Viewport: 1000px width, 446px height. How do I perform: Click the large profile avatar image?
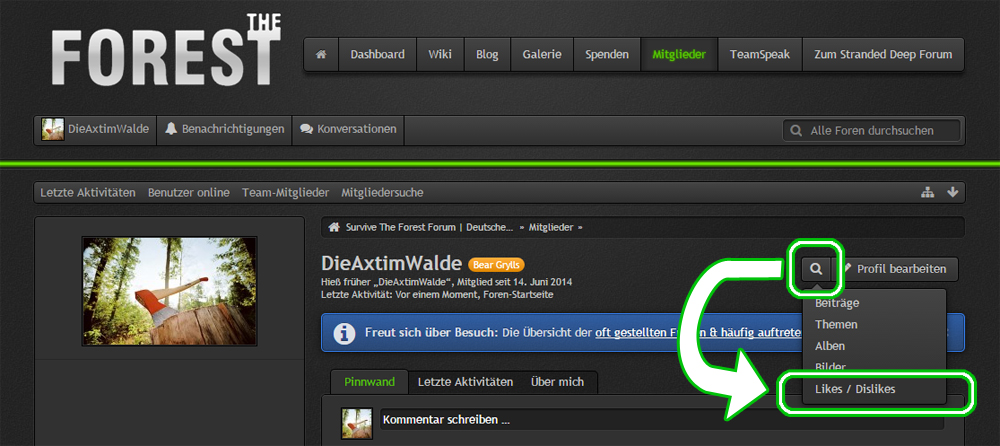[169, 291]
